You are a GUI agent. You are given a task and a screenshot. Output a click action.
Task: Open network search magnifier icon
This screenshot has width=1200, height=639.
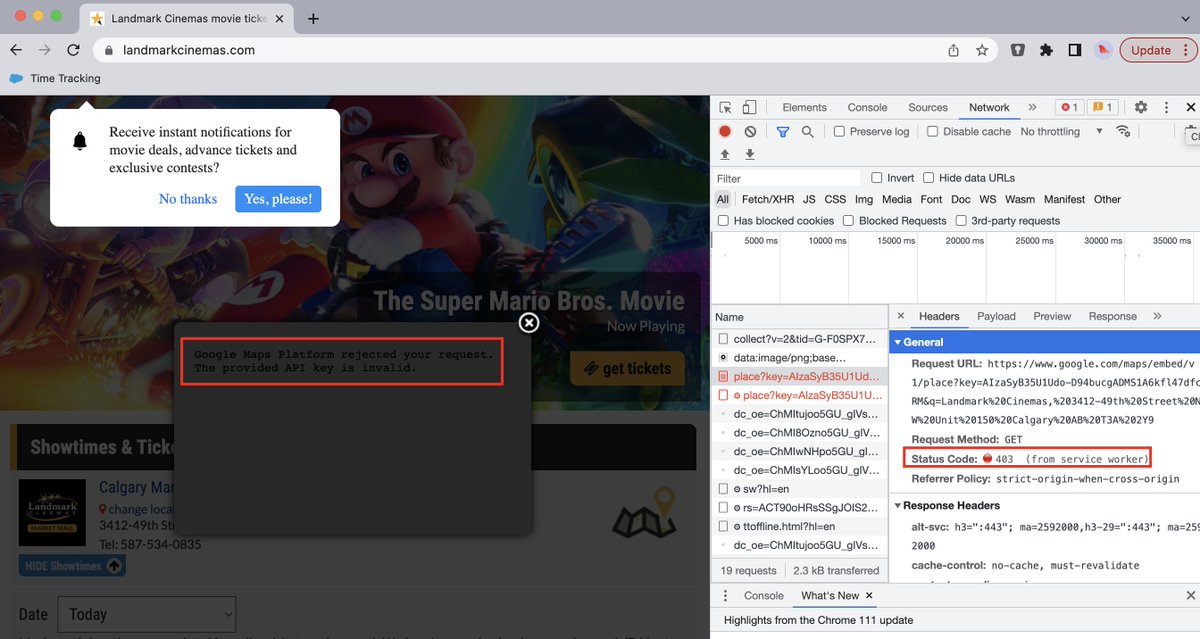pos(807,132)
